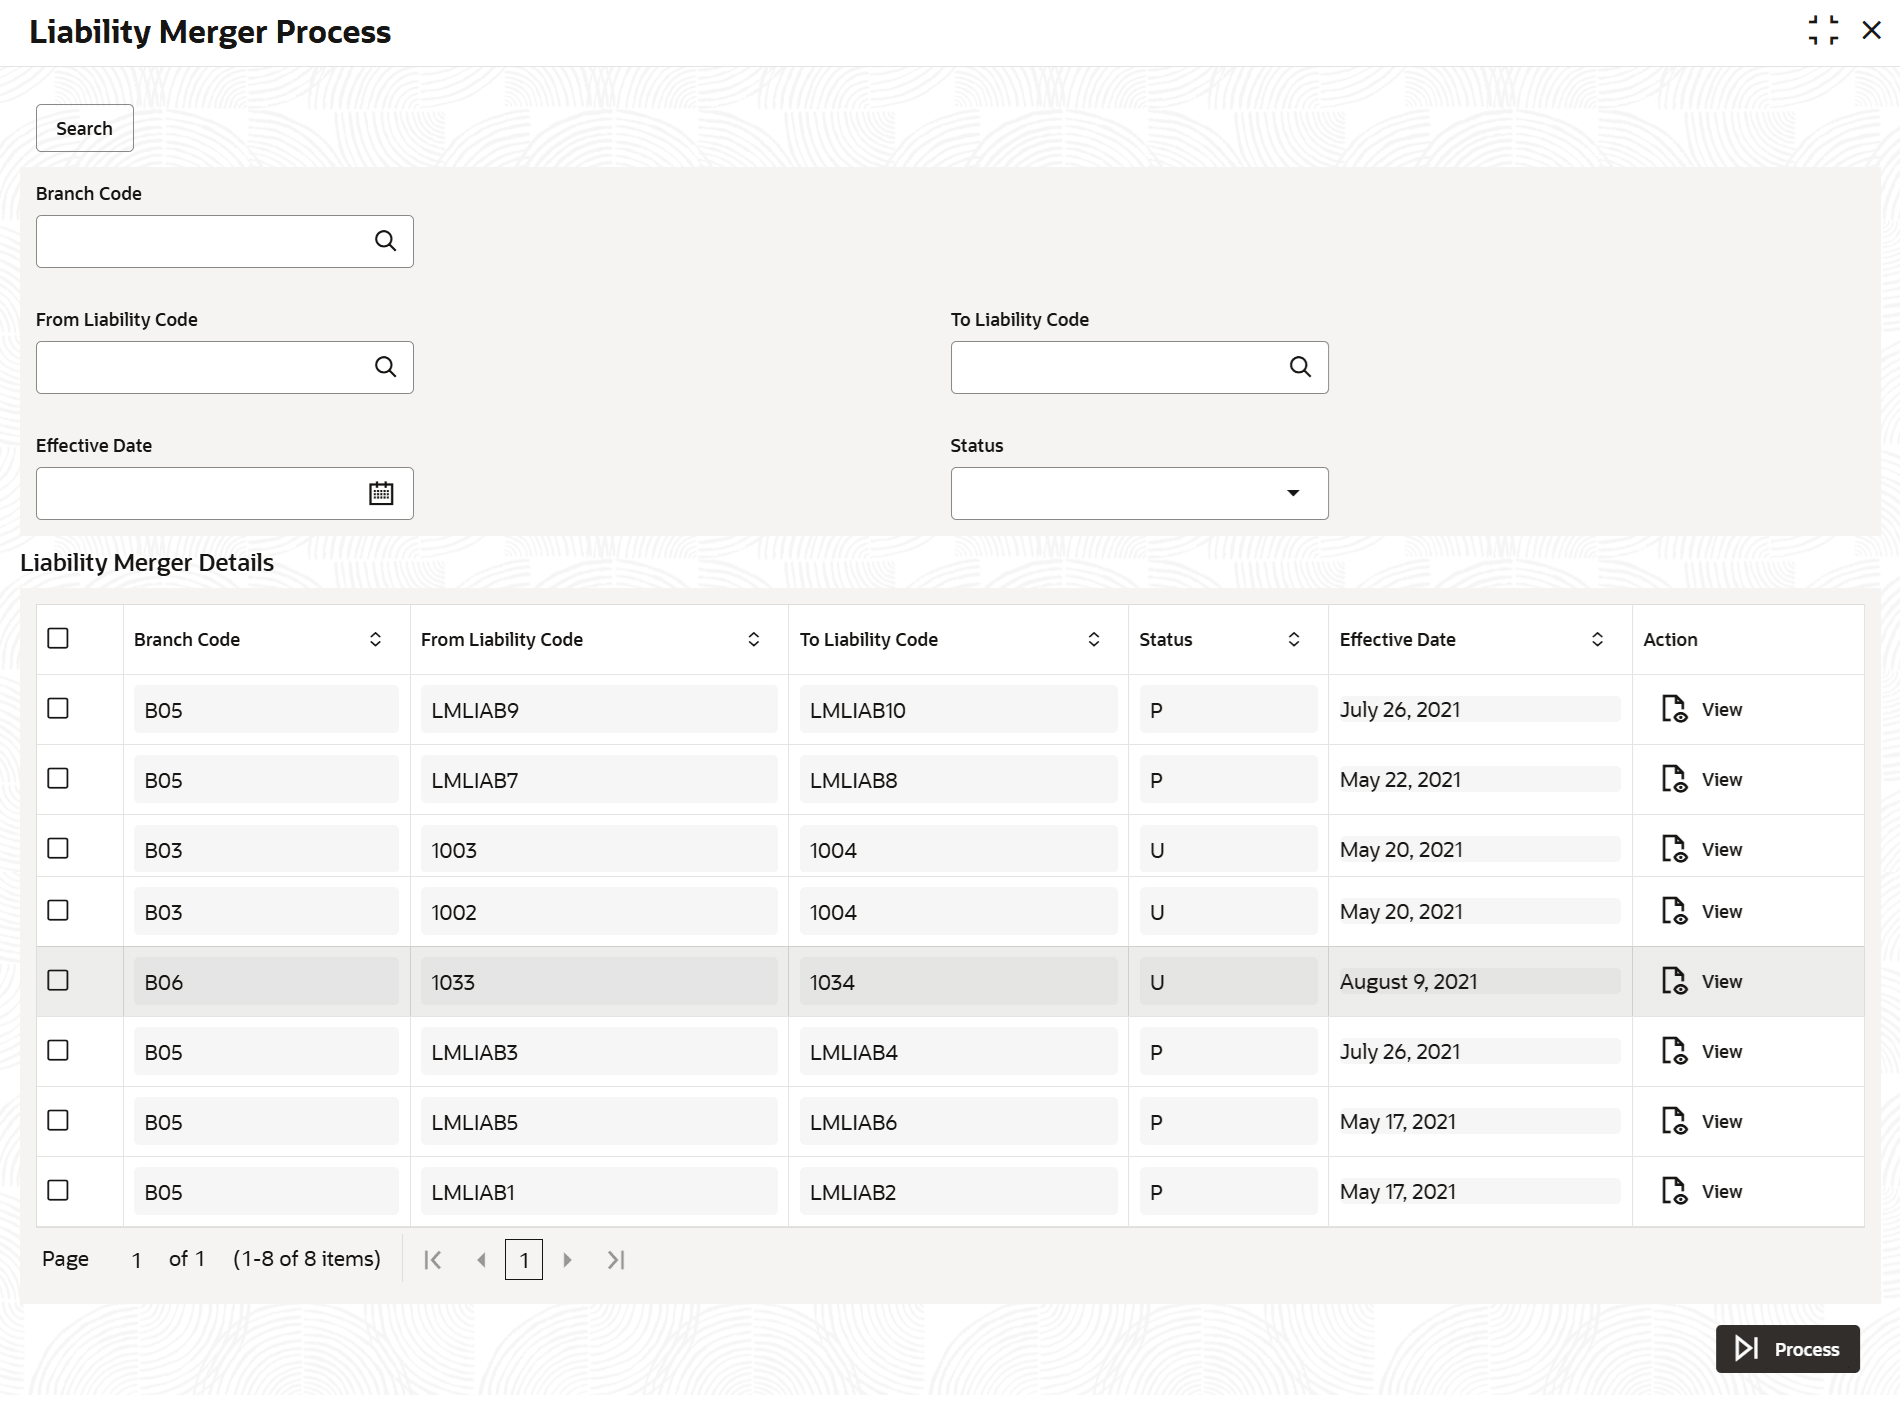Sort table by Status column

[x=1294, y=639]
